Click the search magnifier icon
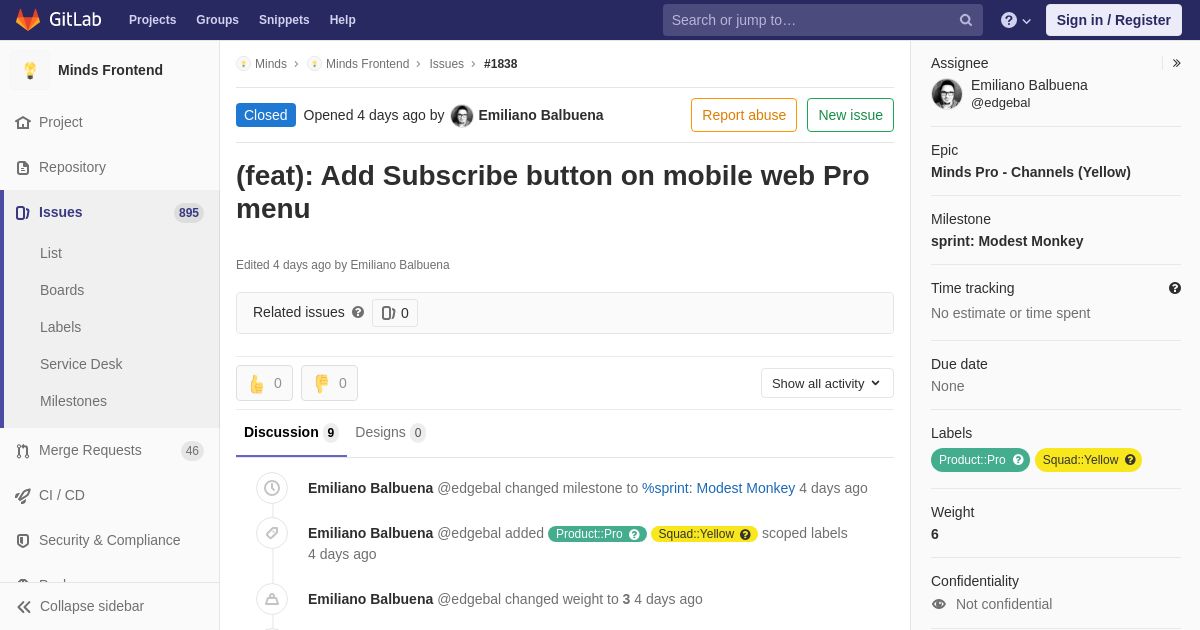Viewport: 1200px width, 630px height. click(x=966, y=20)
